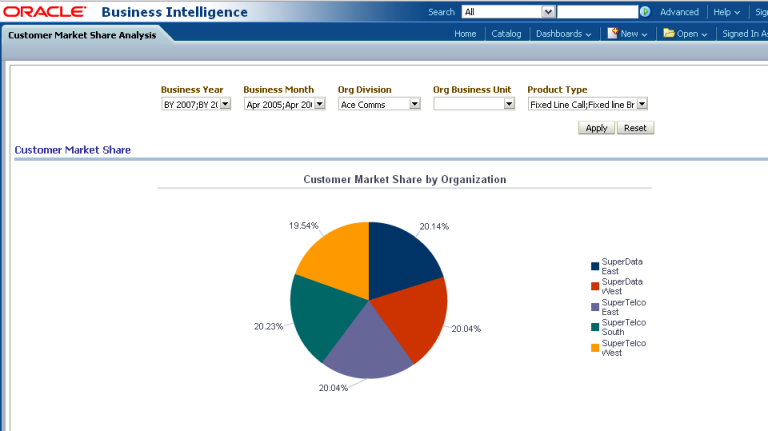
Task: Click the Open folder icon
Action: [x=669, y=33]
